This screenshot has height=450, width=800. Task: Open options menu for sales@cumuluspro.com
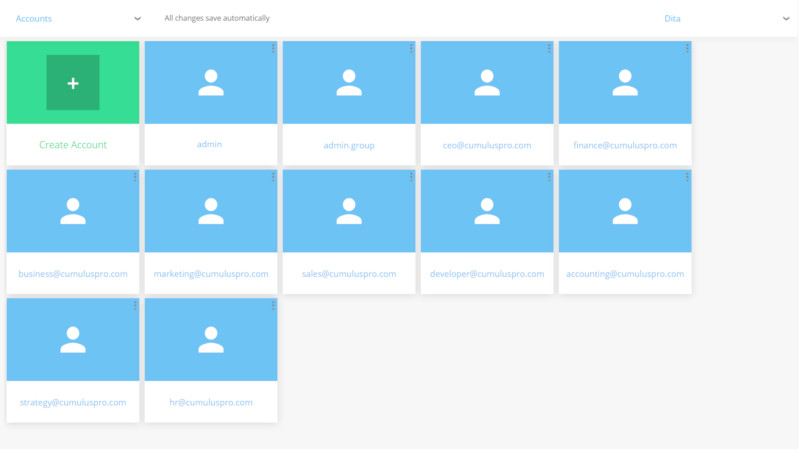(411, 177)
